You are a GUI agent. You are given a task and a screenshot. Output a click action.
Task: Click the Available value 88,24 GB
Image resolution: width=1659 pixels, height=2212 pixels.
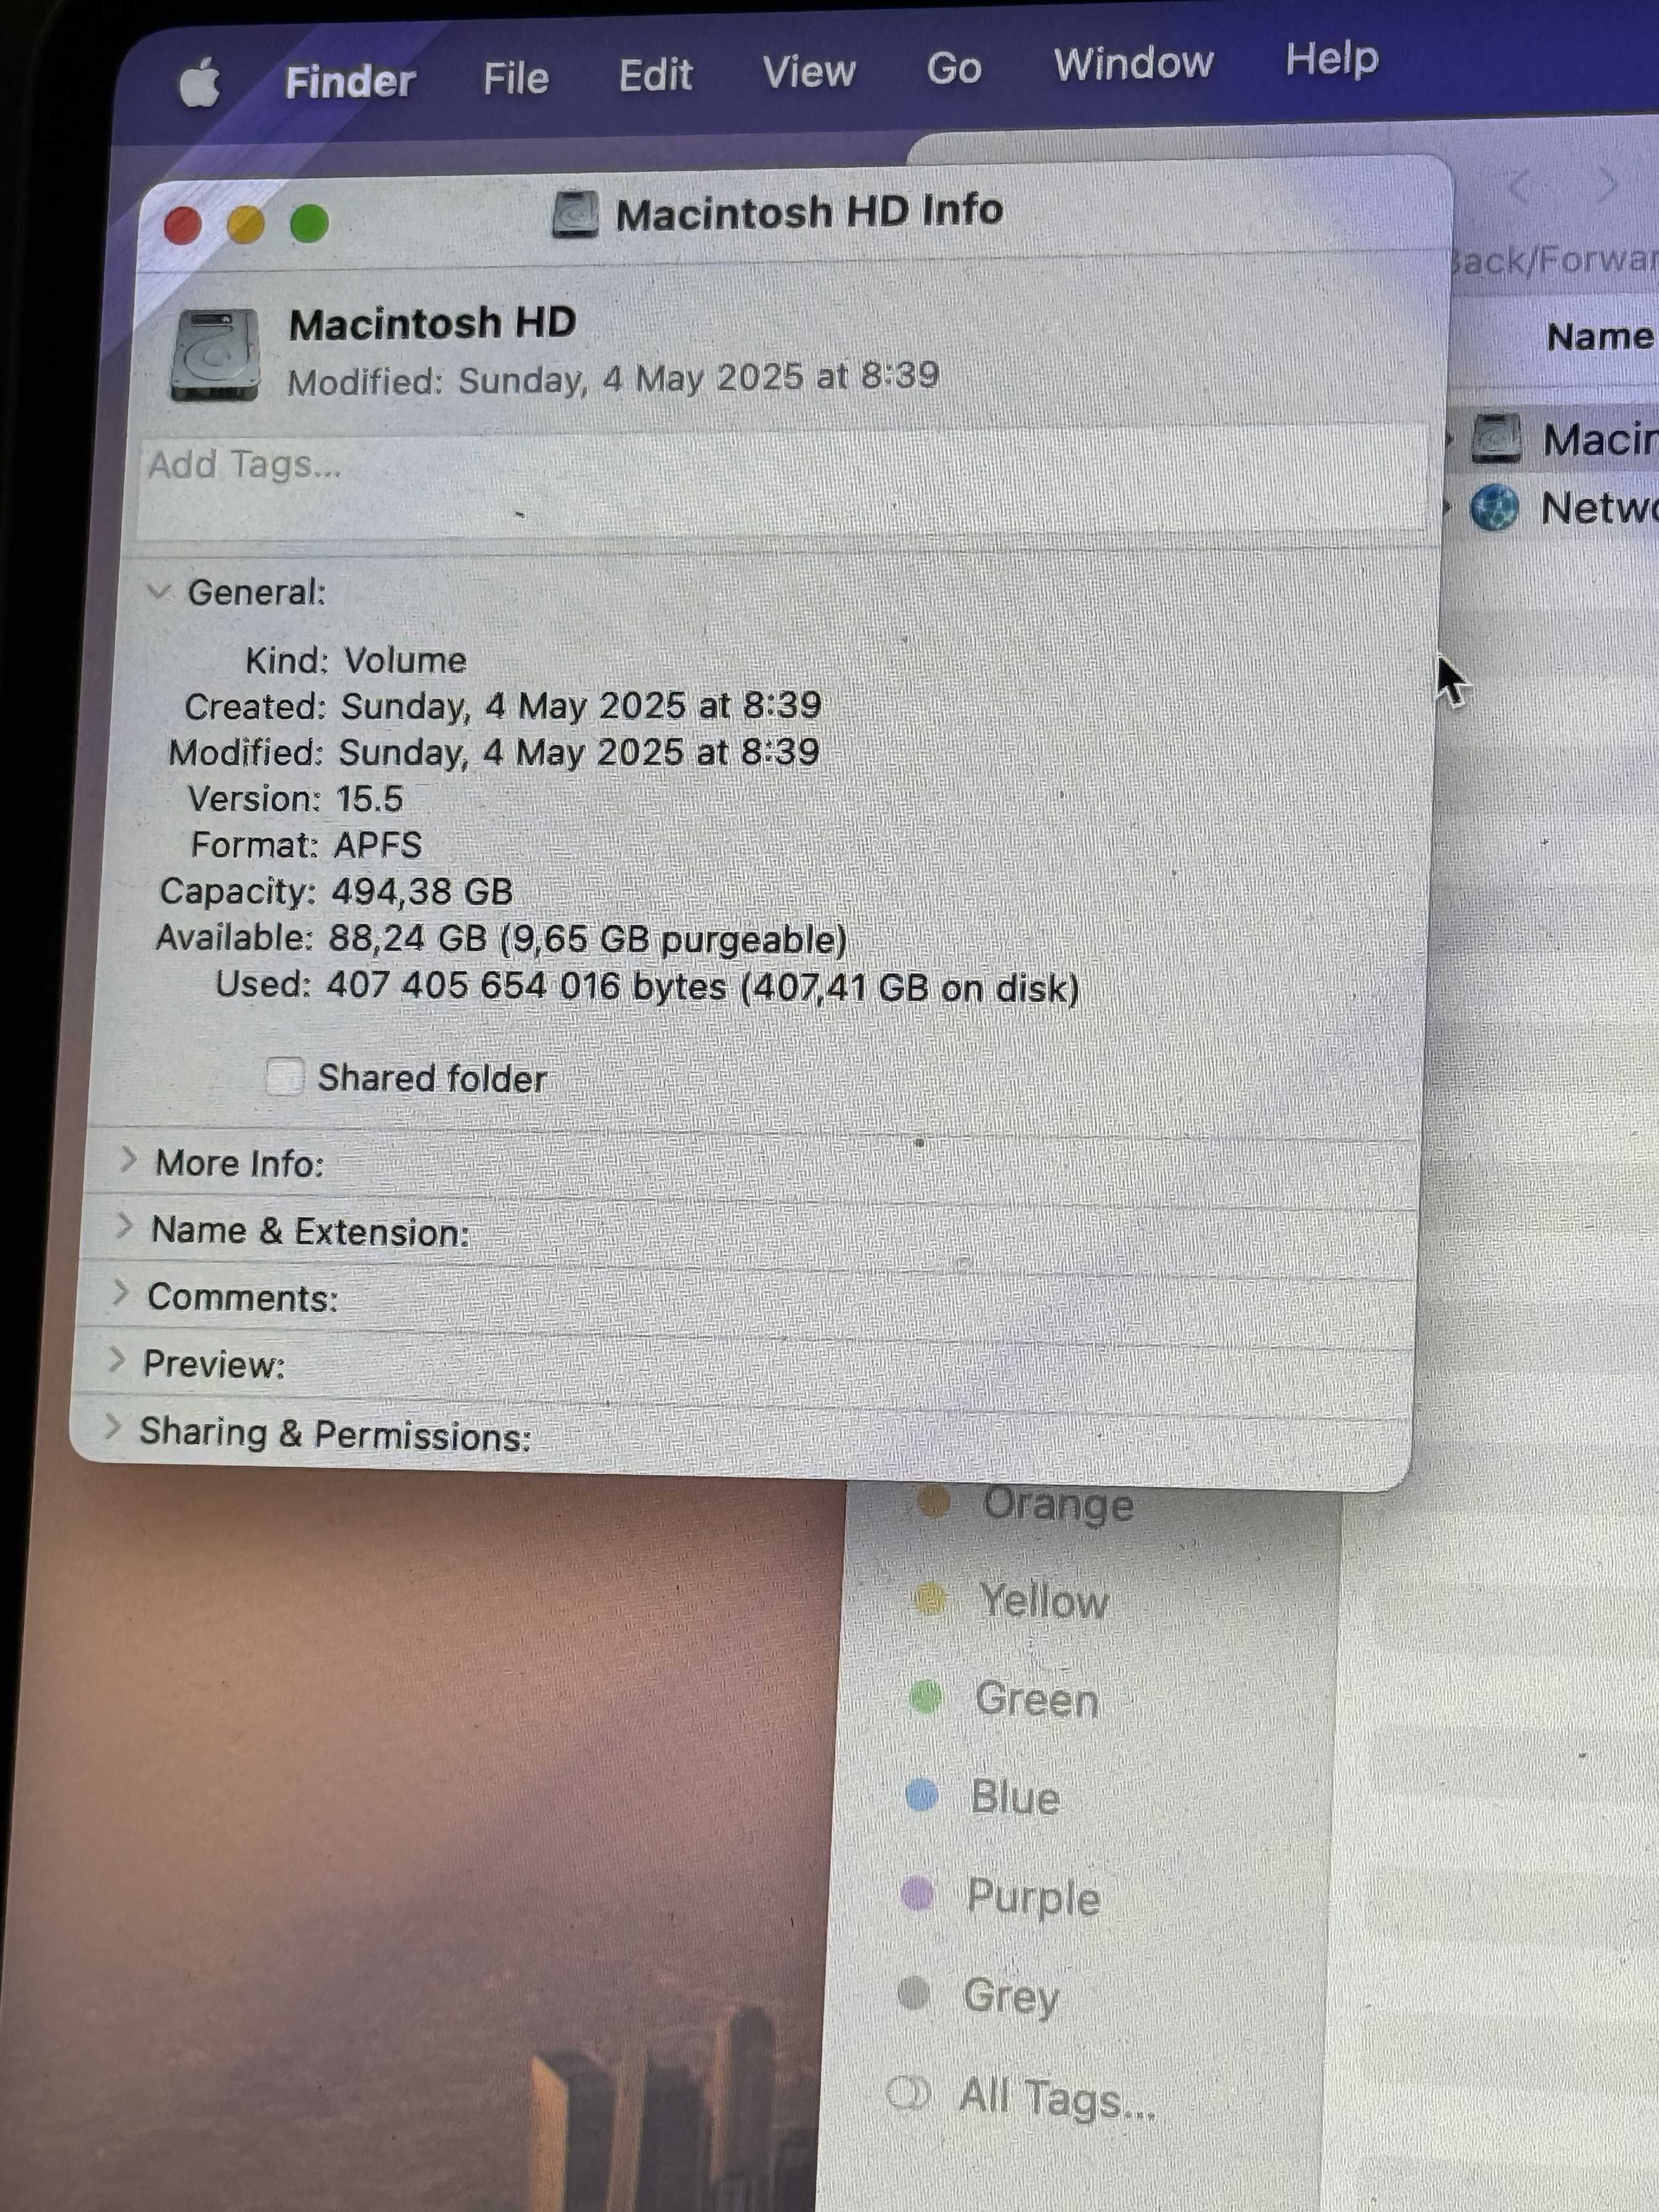[408, 938]
